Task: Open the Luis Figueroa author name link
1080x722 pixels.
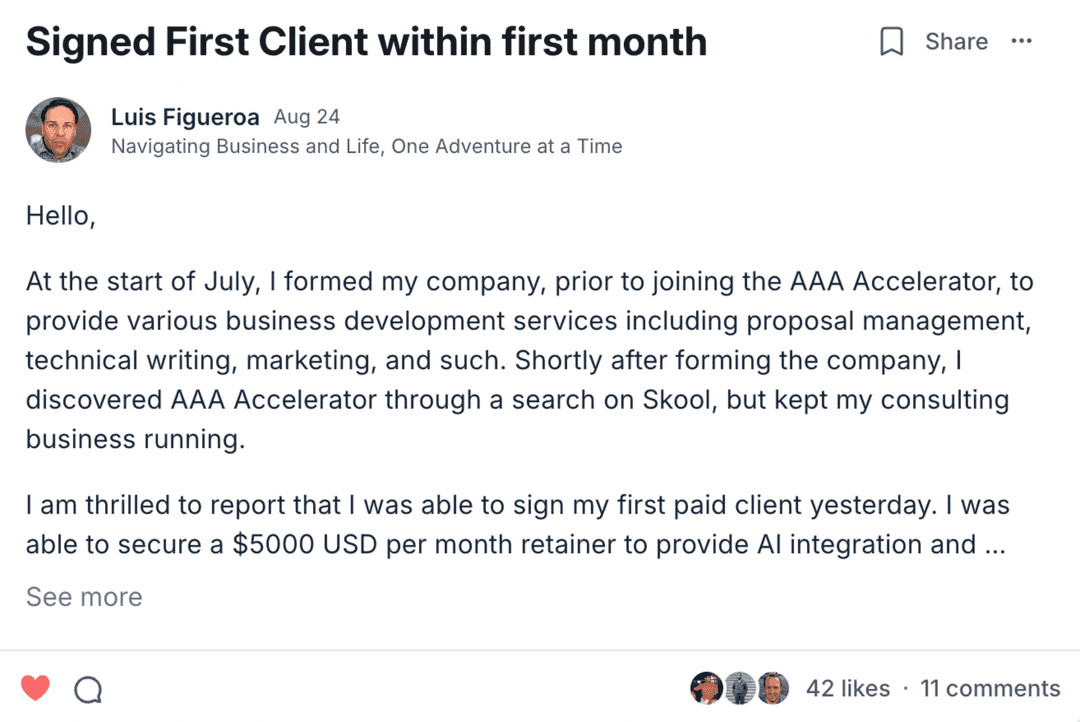Action: click(186, 117)
